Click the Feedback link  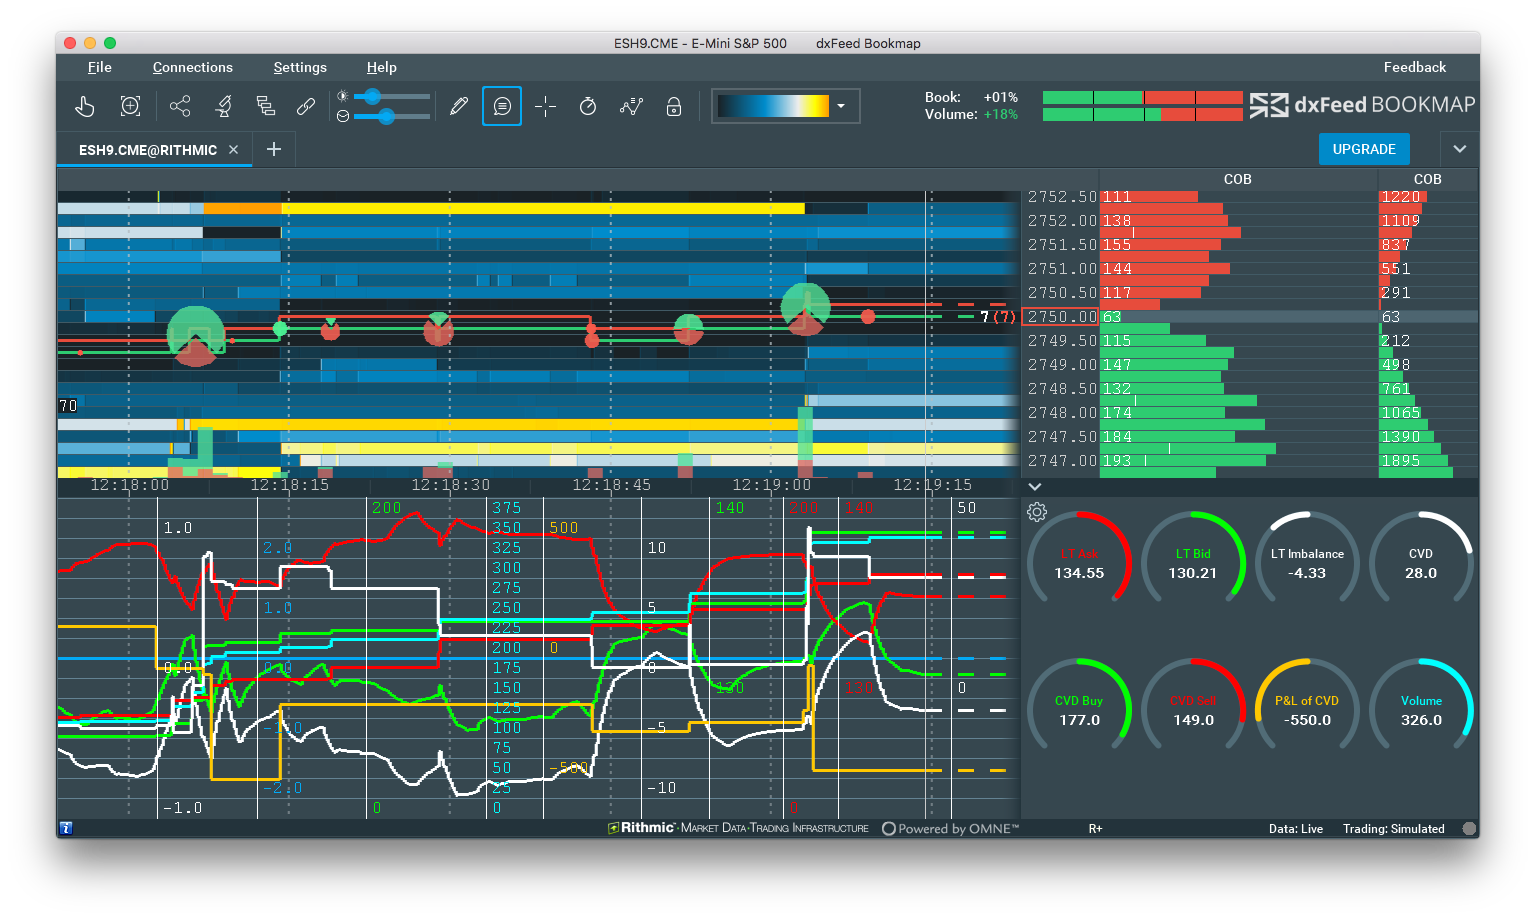point(1414,67)
